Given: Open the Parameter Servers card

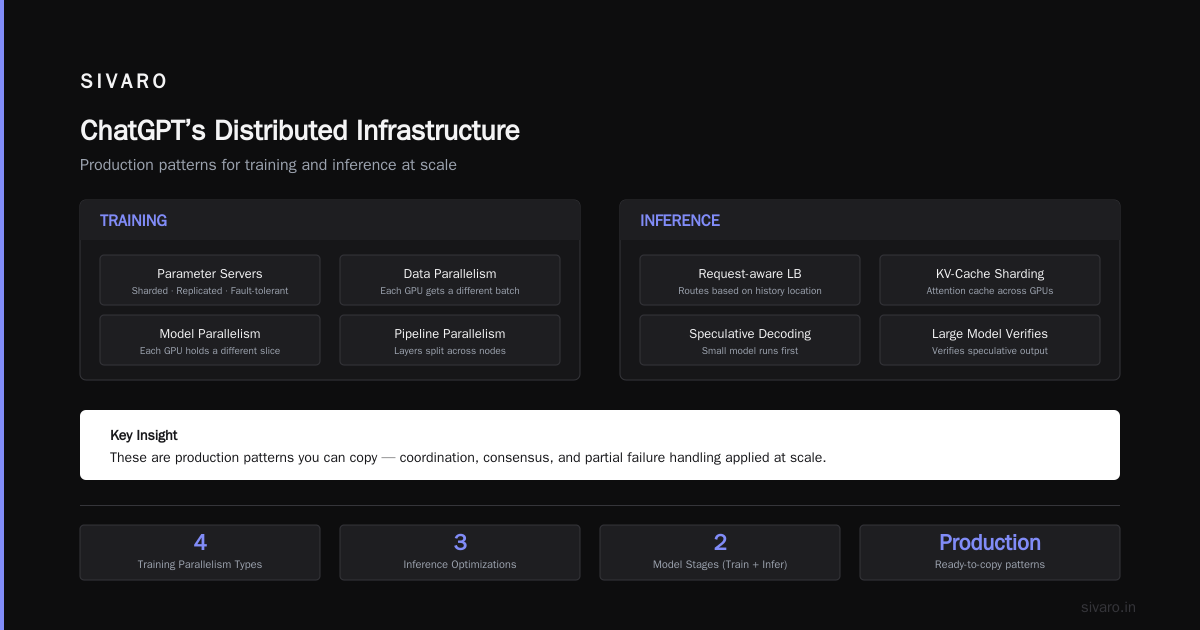Looking at the screenshot, I should (210, 280).
